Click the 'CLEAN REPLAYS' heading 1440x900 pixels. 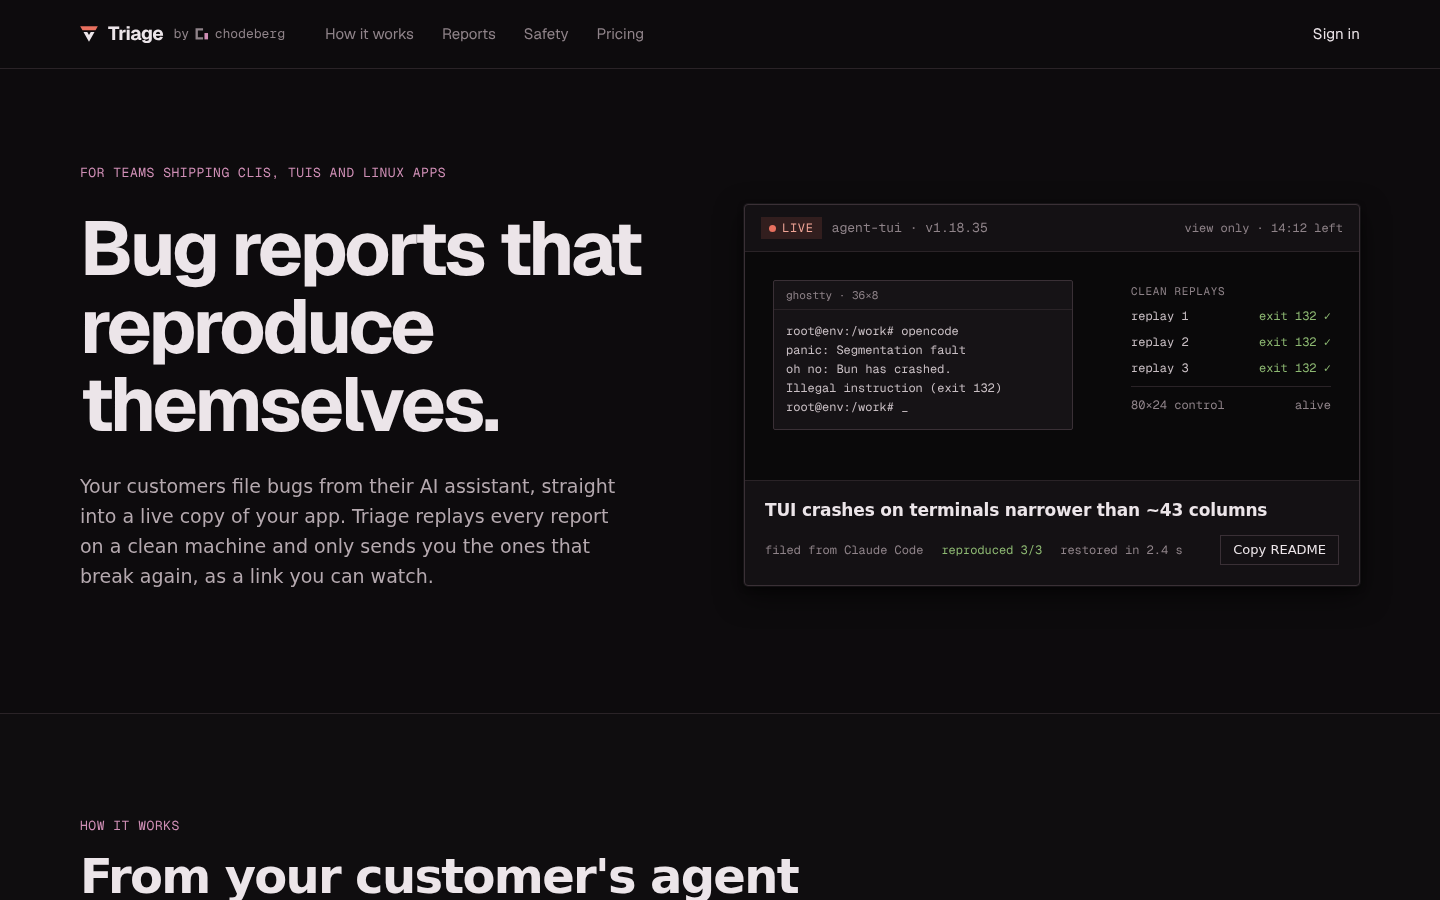[x=1178, y=291]
